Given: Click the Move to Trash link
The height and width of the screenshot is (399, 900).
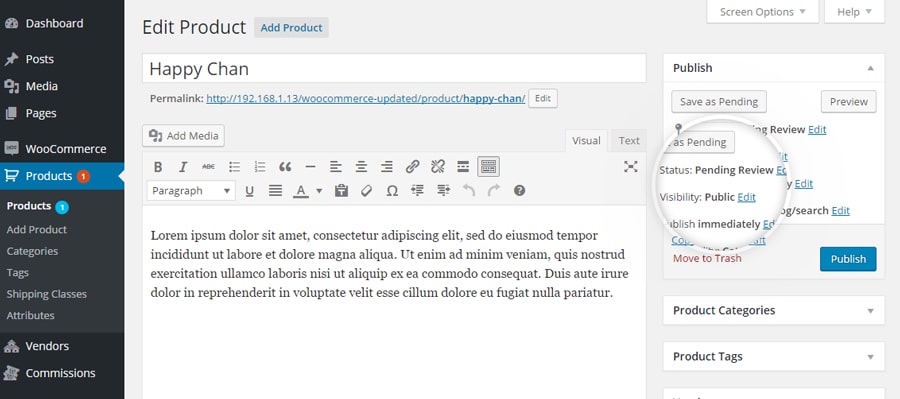Looking at the screenshot, I should point(707,258).
